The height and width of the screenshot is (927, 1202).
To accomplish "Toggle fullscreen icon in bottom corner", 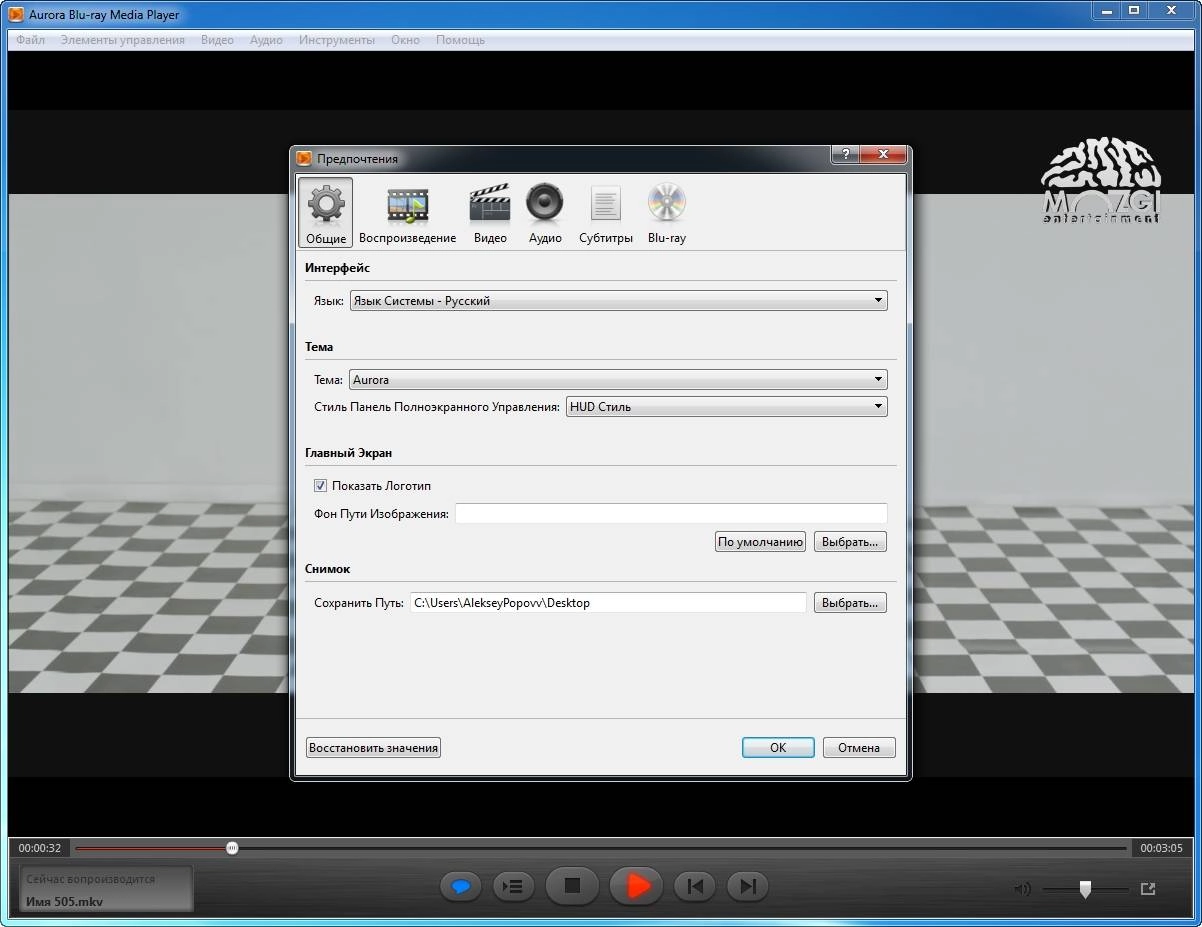I will pyautogui.click(x=1148, y=888).
